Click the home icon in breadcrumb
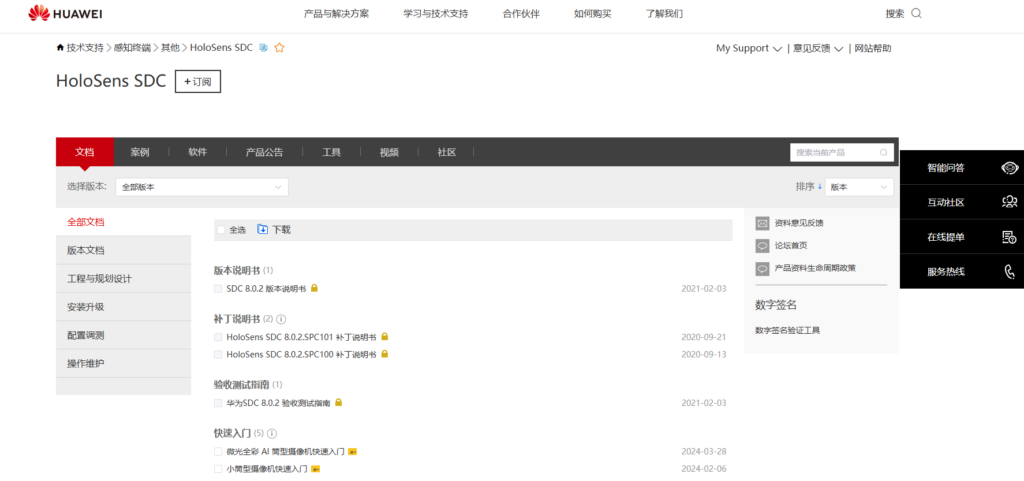1024x481 pixels. 61,48
